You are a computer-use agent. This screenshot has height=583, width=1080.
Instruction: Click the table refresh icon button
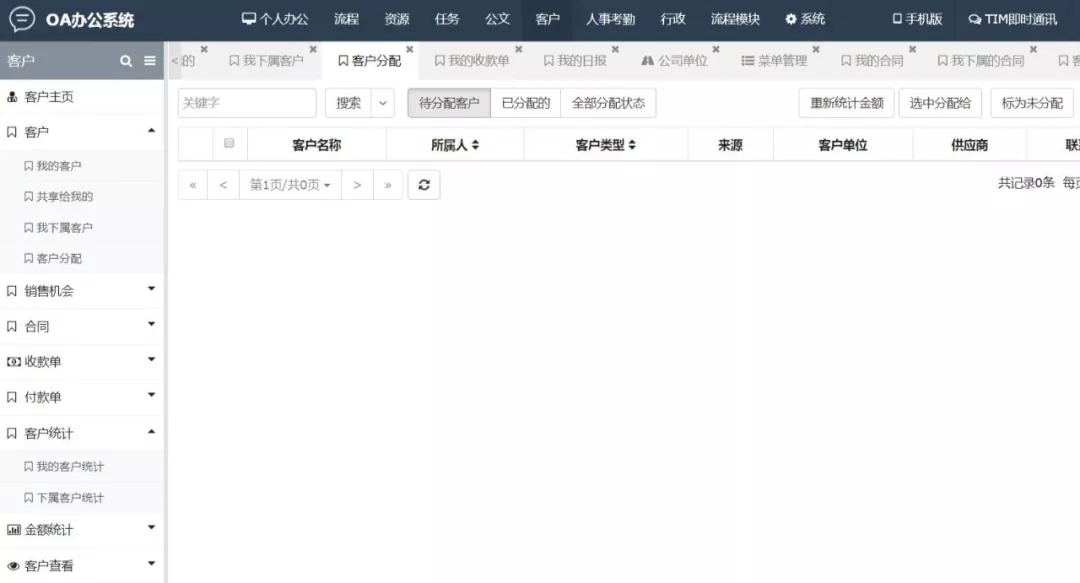click(x=423, y=185)
